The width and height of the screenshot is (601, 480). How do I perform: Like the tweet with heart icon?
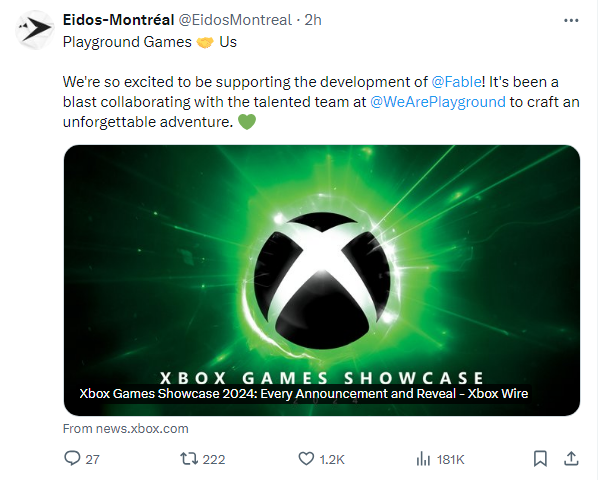tap(307, 458)
